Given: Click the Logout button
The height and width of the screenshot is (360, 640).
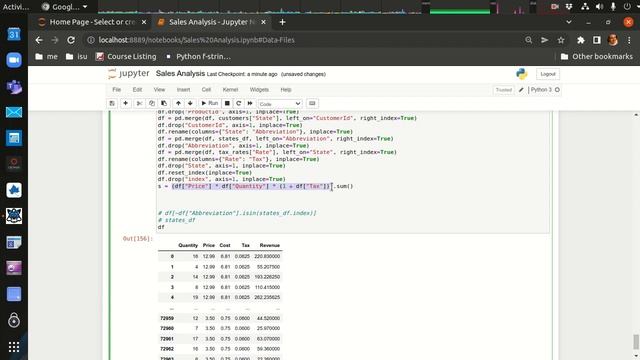Looking at the screenshot, I should (548, 74).
